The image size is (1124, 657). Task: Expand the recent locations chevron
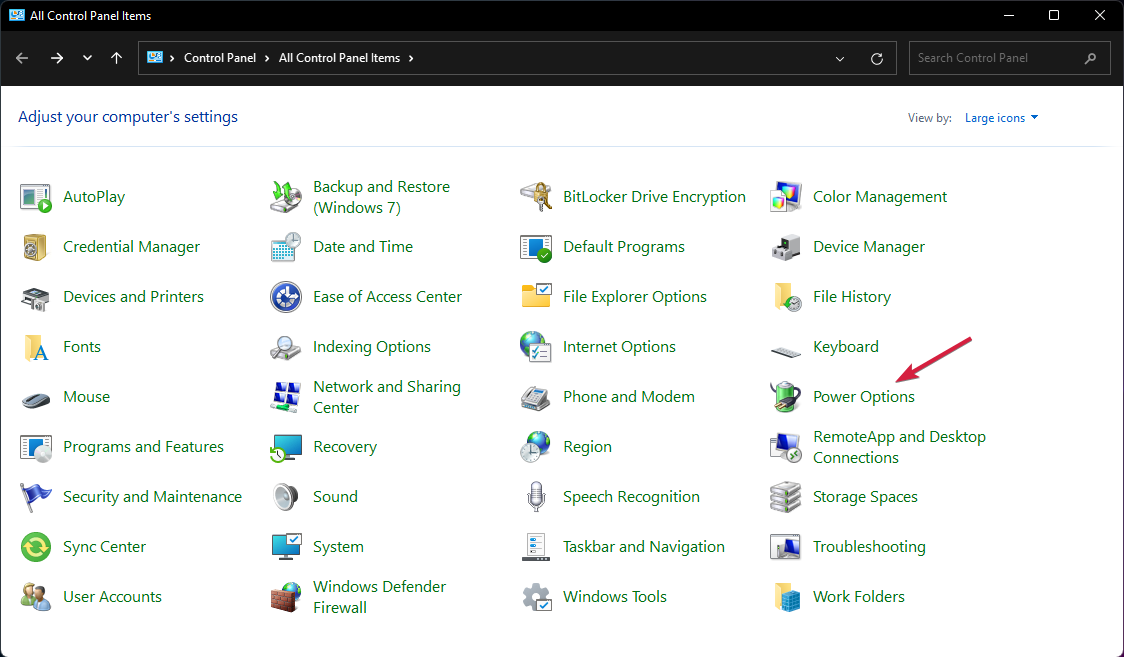[87, 58]
